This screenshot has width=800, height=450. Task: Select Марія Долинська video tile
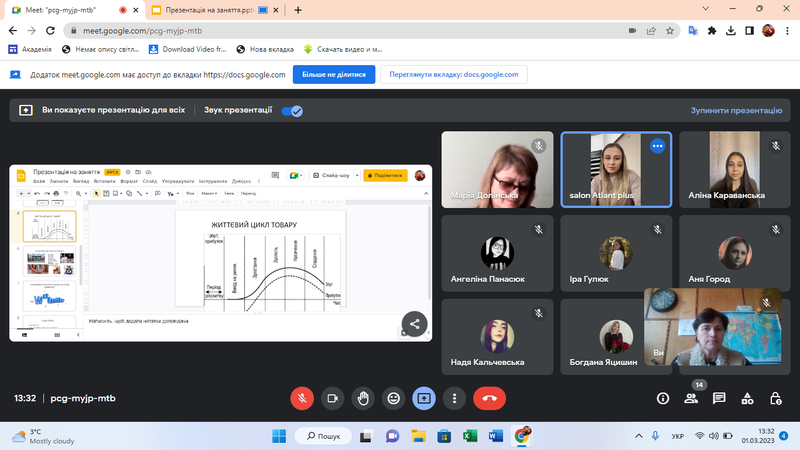(x=497, y=170)
